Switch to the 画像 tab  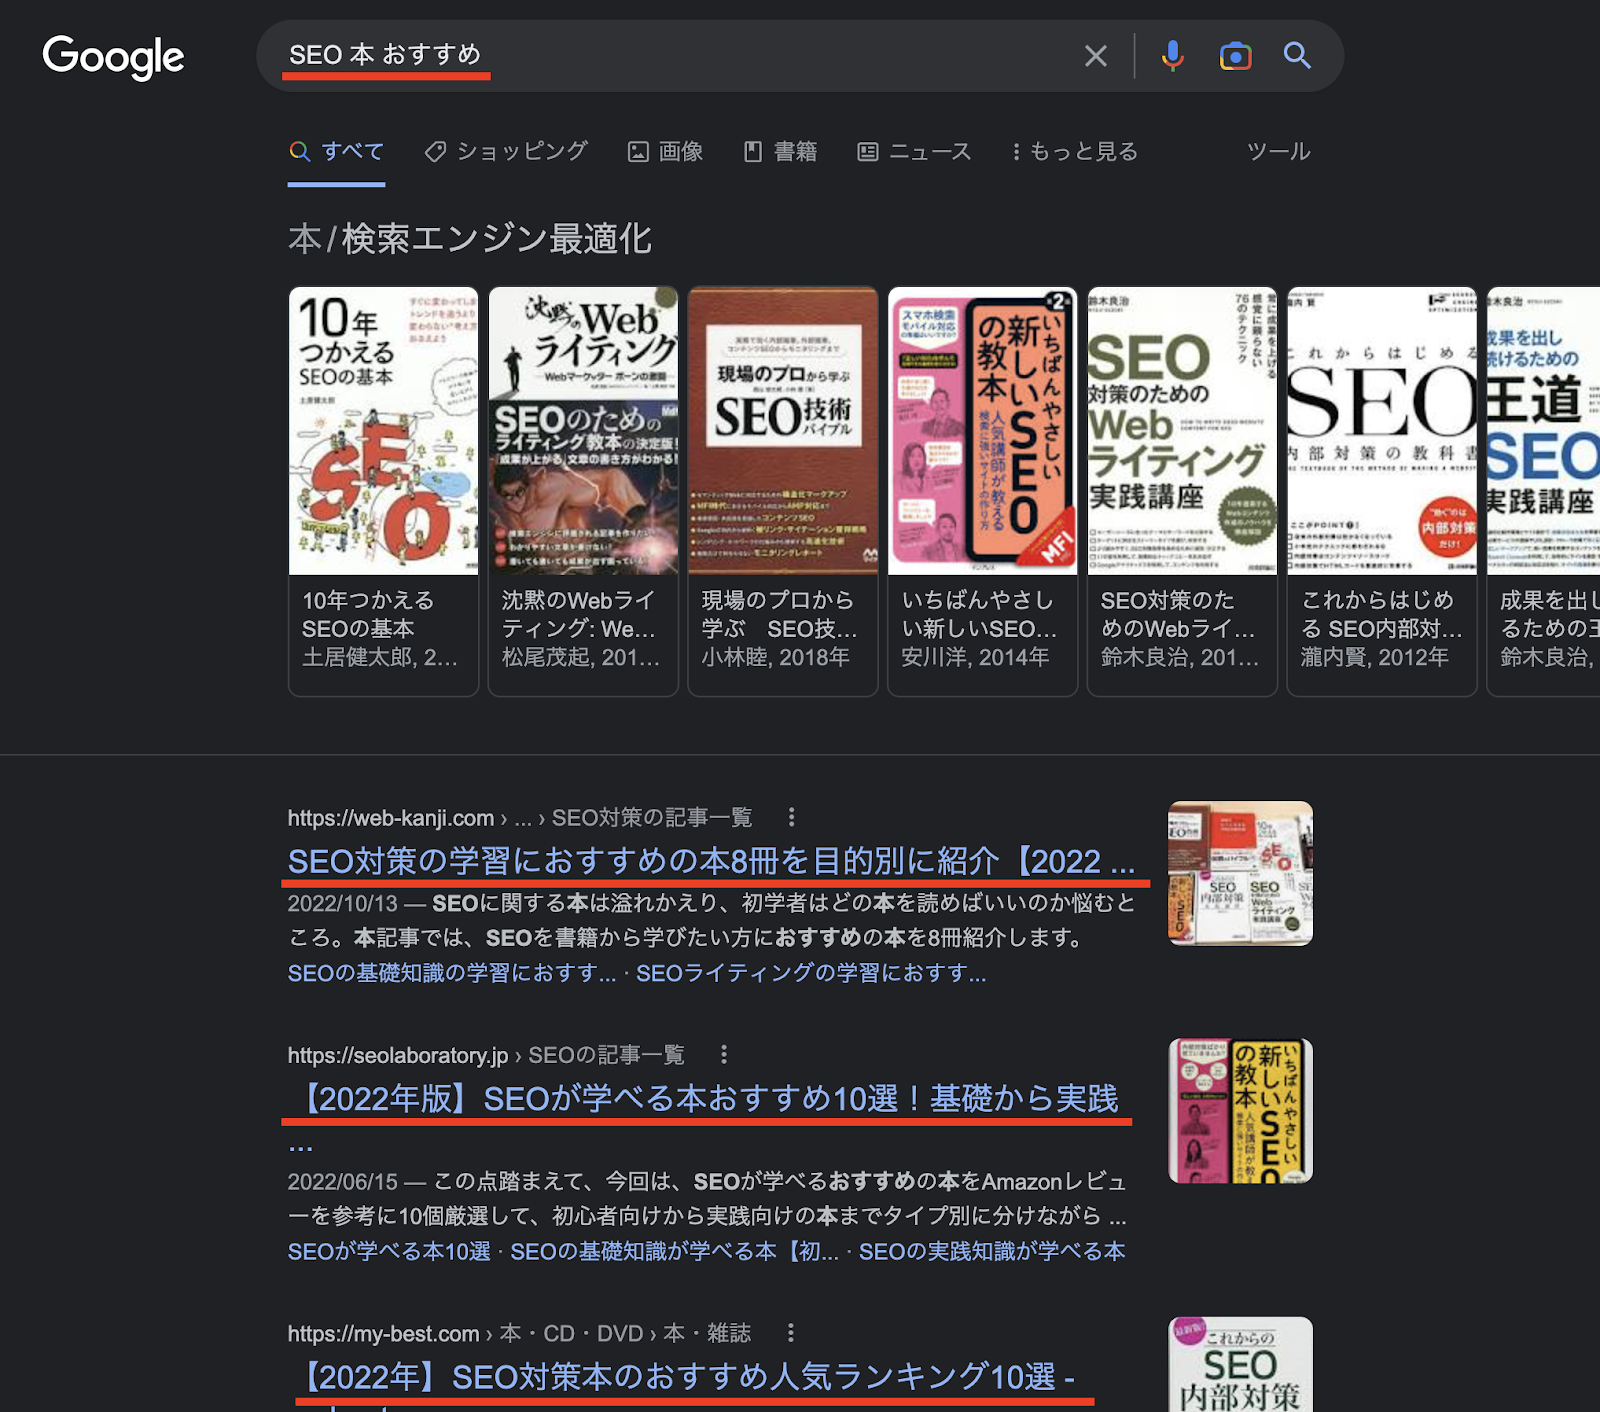(665, 152)
